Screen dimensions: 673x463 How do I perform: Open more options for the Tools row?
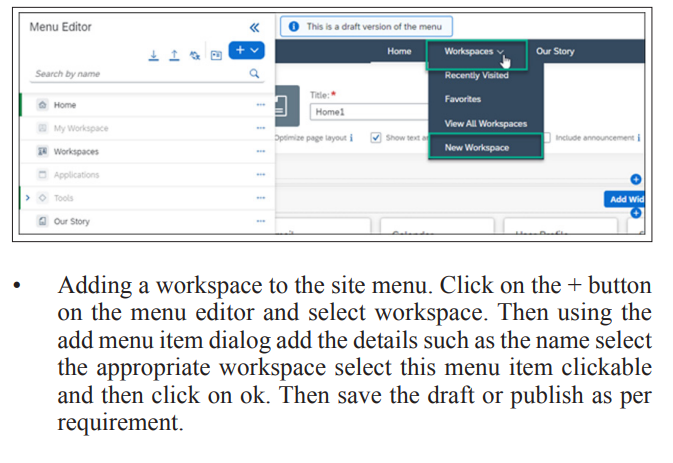pos(261,198)
